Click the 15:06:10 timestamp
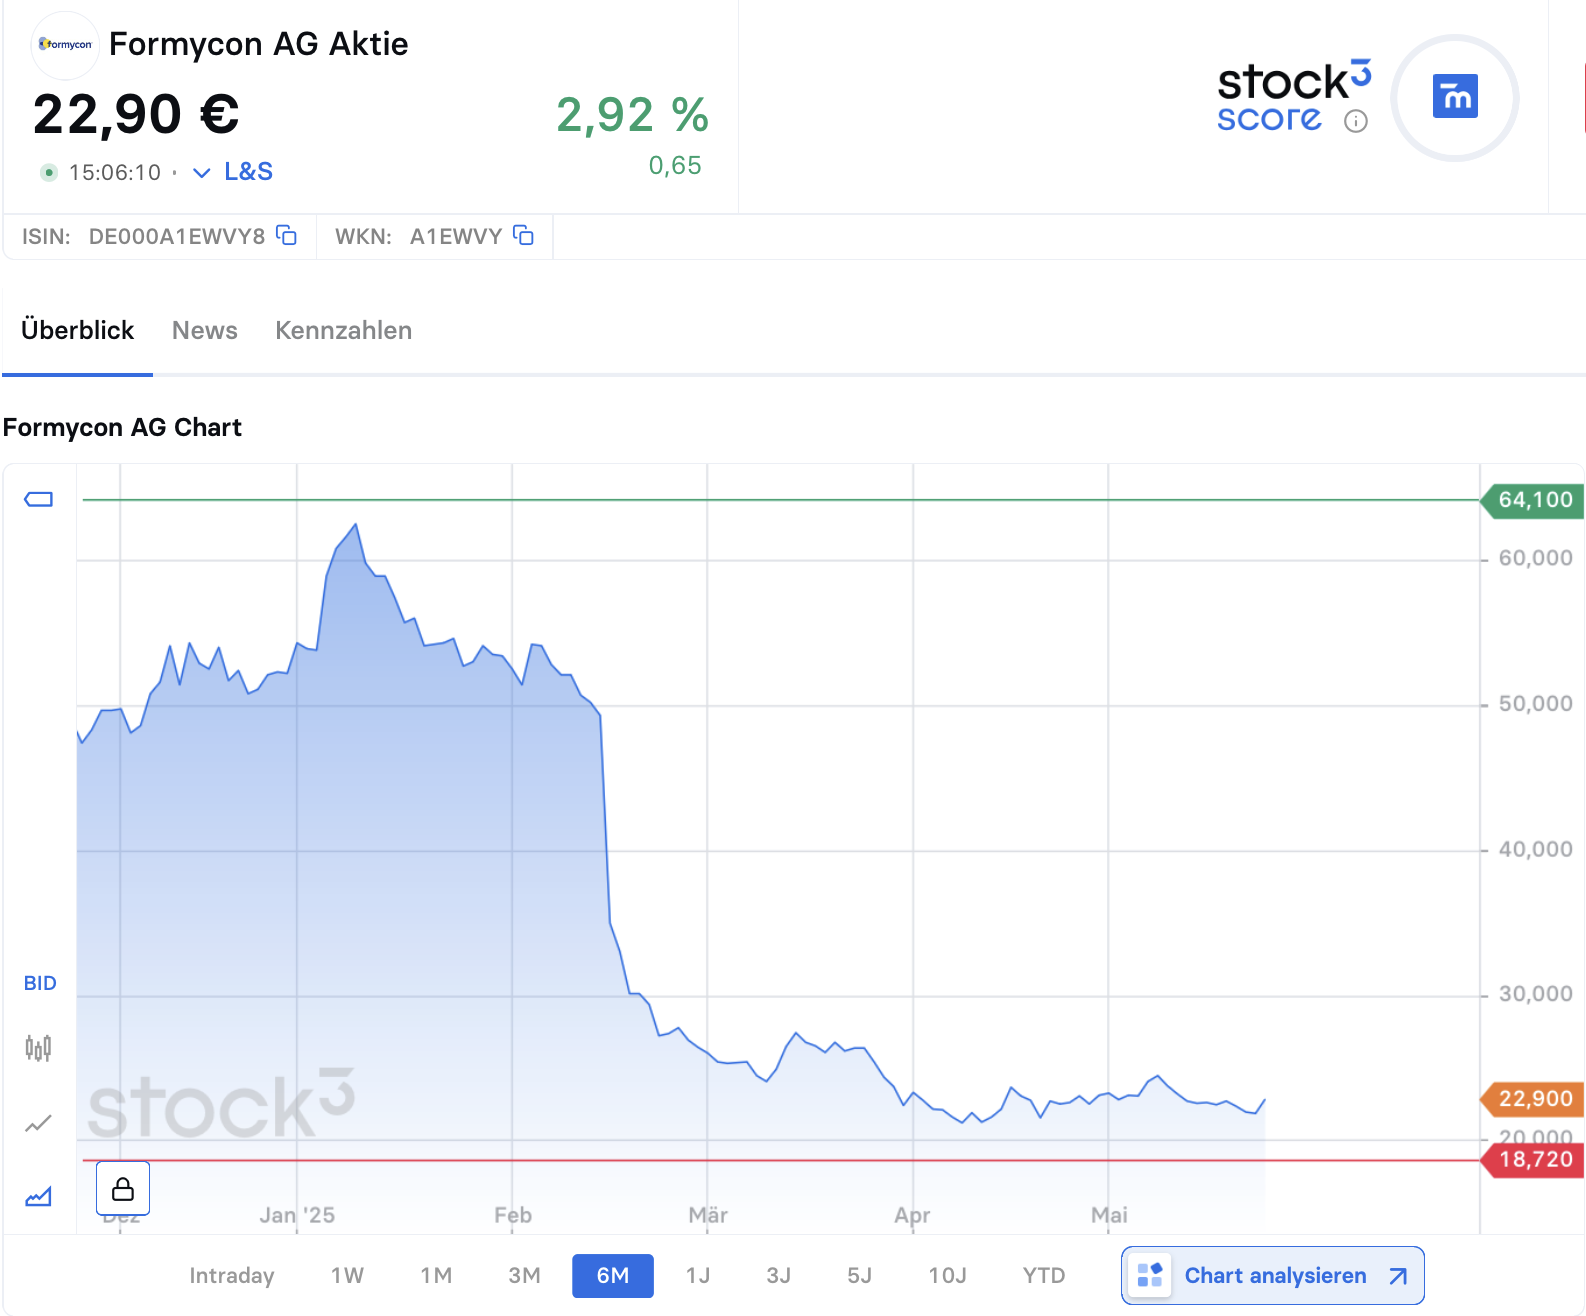The height and width of the screenshot is (1316, 1586). click(115, 173)
